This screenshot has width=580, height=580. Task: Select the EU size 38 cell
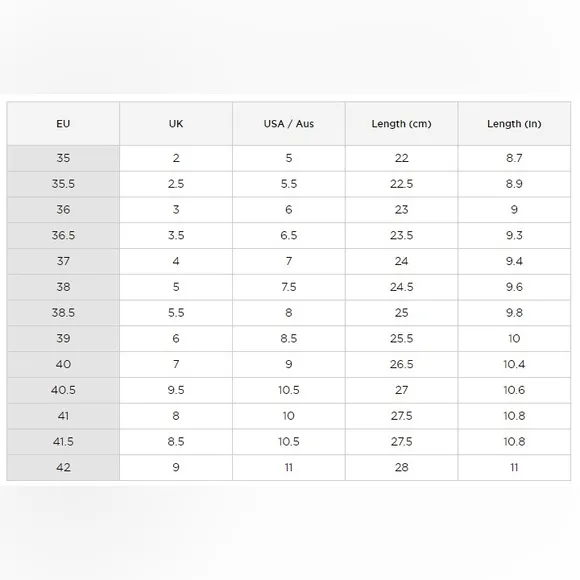pyautogui.click(x=63, y=287)
